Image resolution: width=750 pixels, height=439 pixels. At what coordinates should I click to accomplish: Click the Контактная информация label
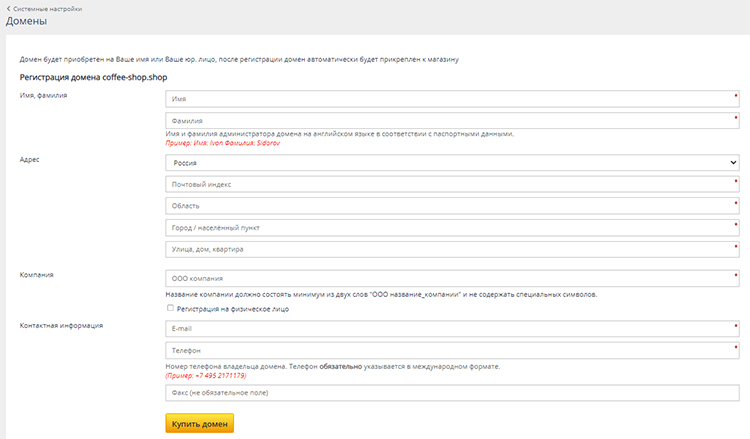62,325
